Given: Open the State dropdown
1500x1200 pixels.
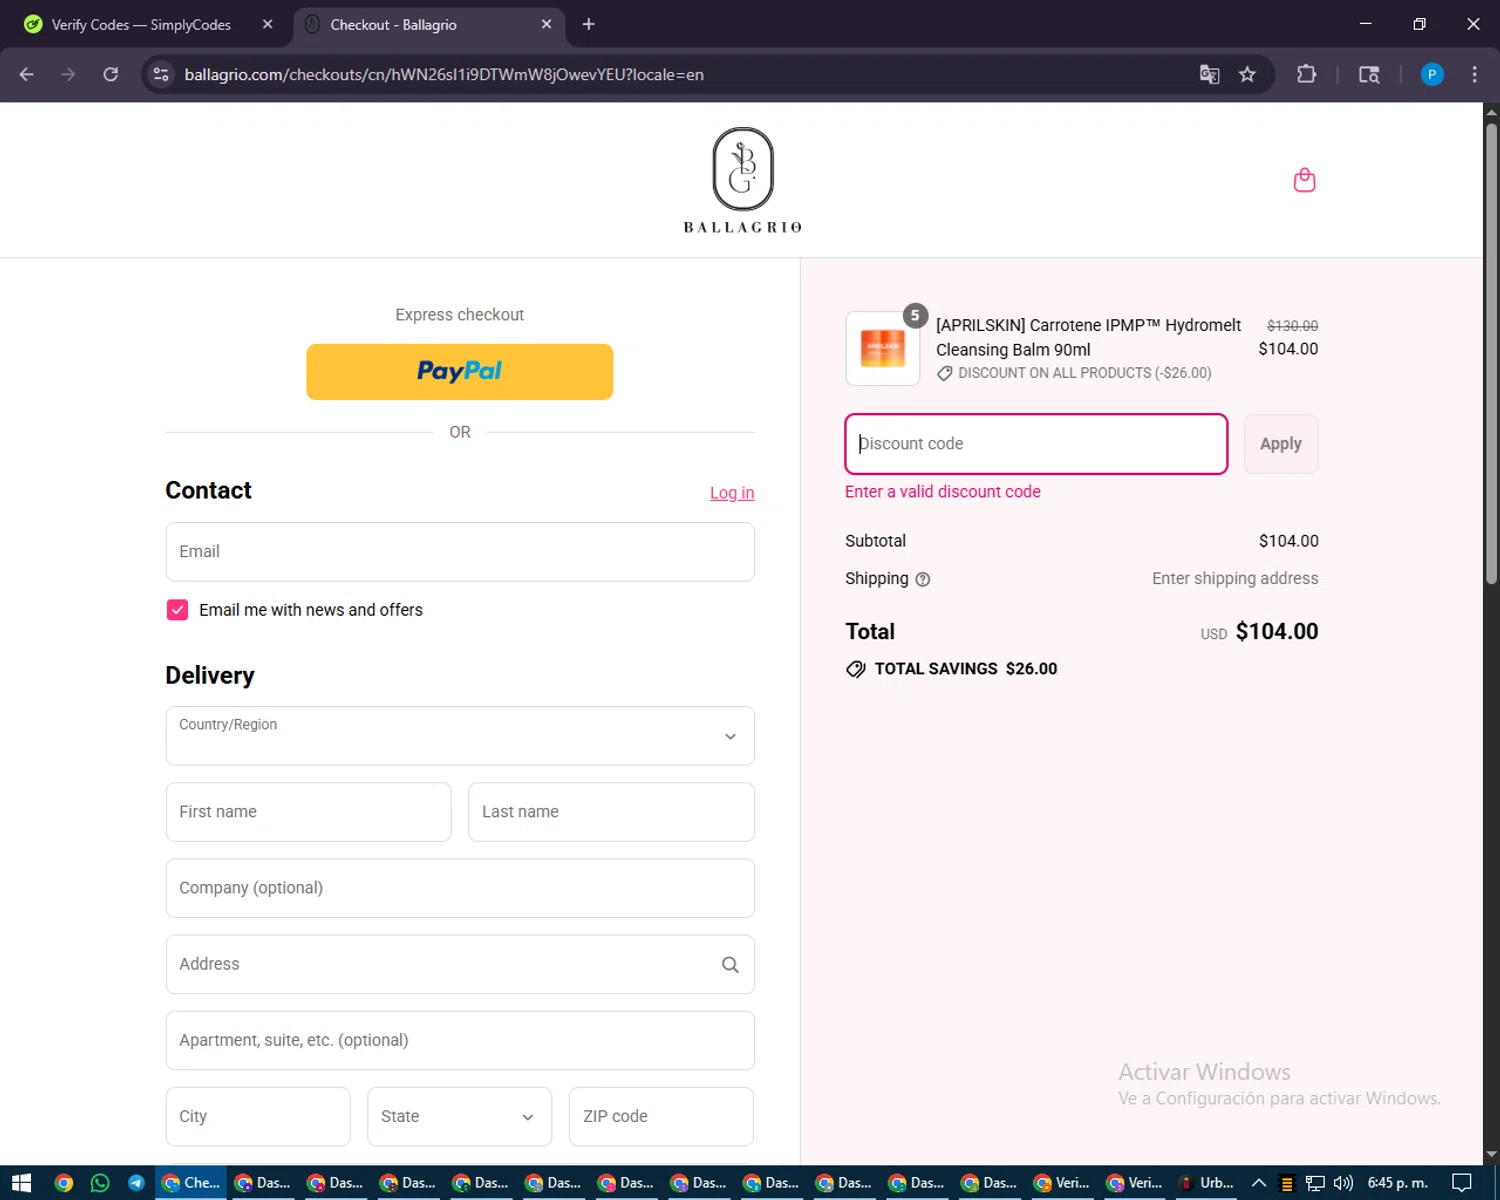Looking at the screenshot, I should coord(460,1116).
